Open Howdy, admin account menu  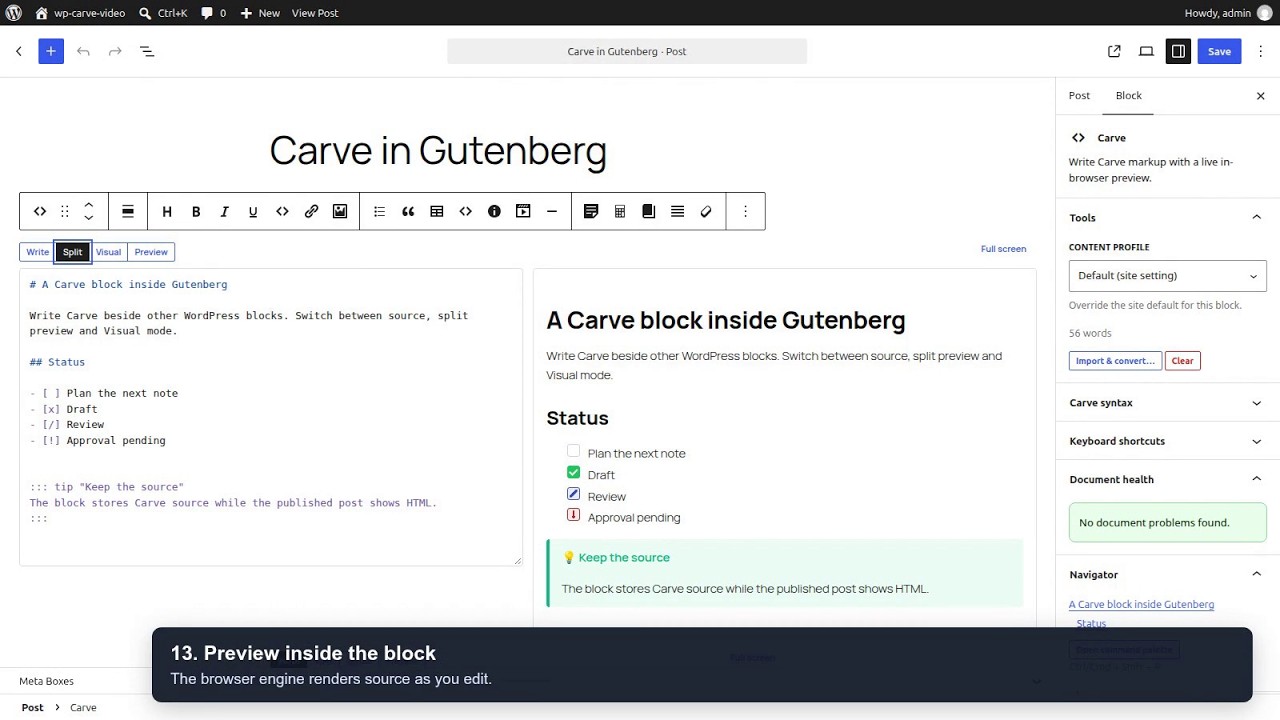(1228, 13)
